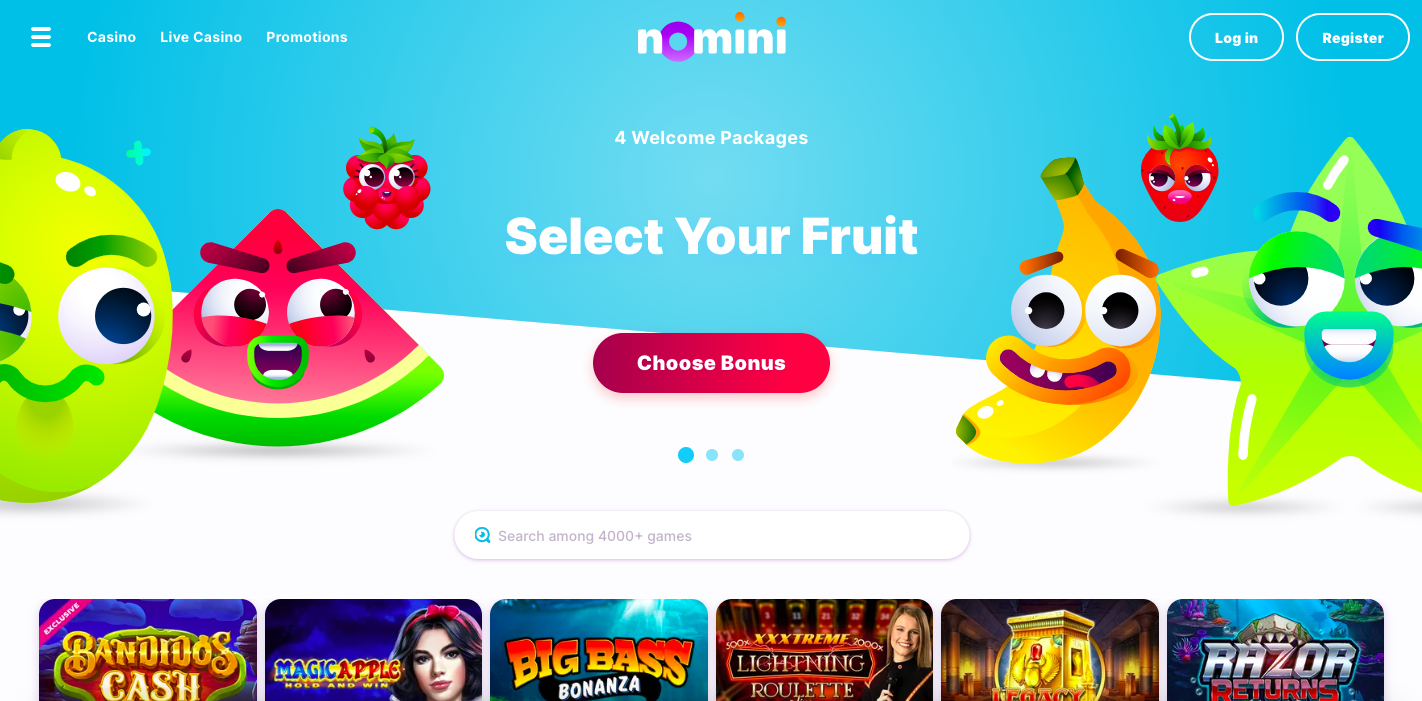1422x701 pixels.
Task: Click the strawberry fruit character
Action: (1179, 168)
